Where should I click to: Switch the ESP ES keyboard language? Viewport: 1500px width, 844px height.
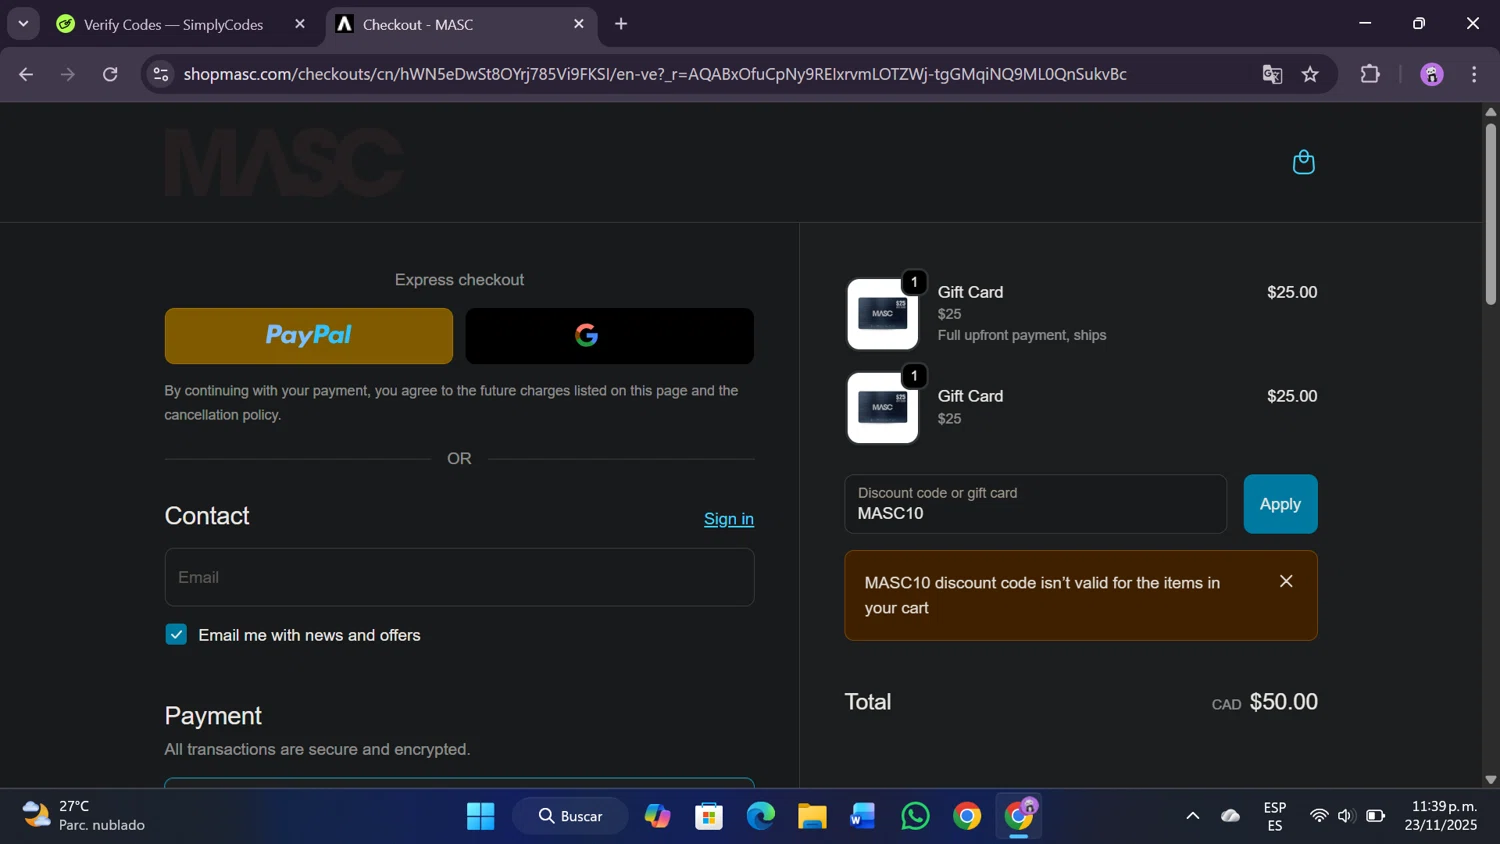click(1275, 816)
